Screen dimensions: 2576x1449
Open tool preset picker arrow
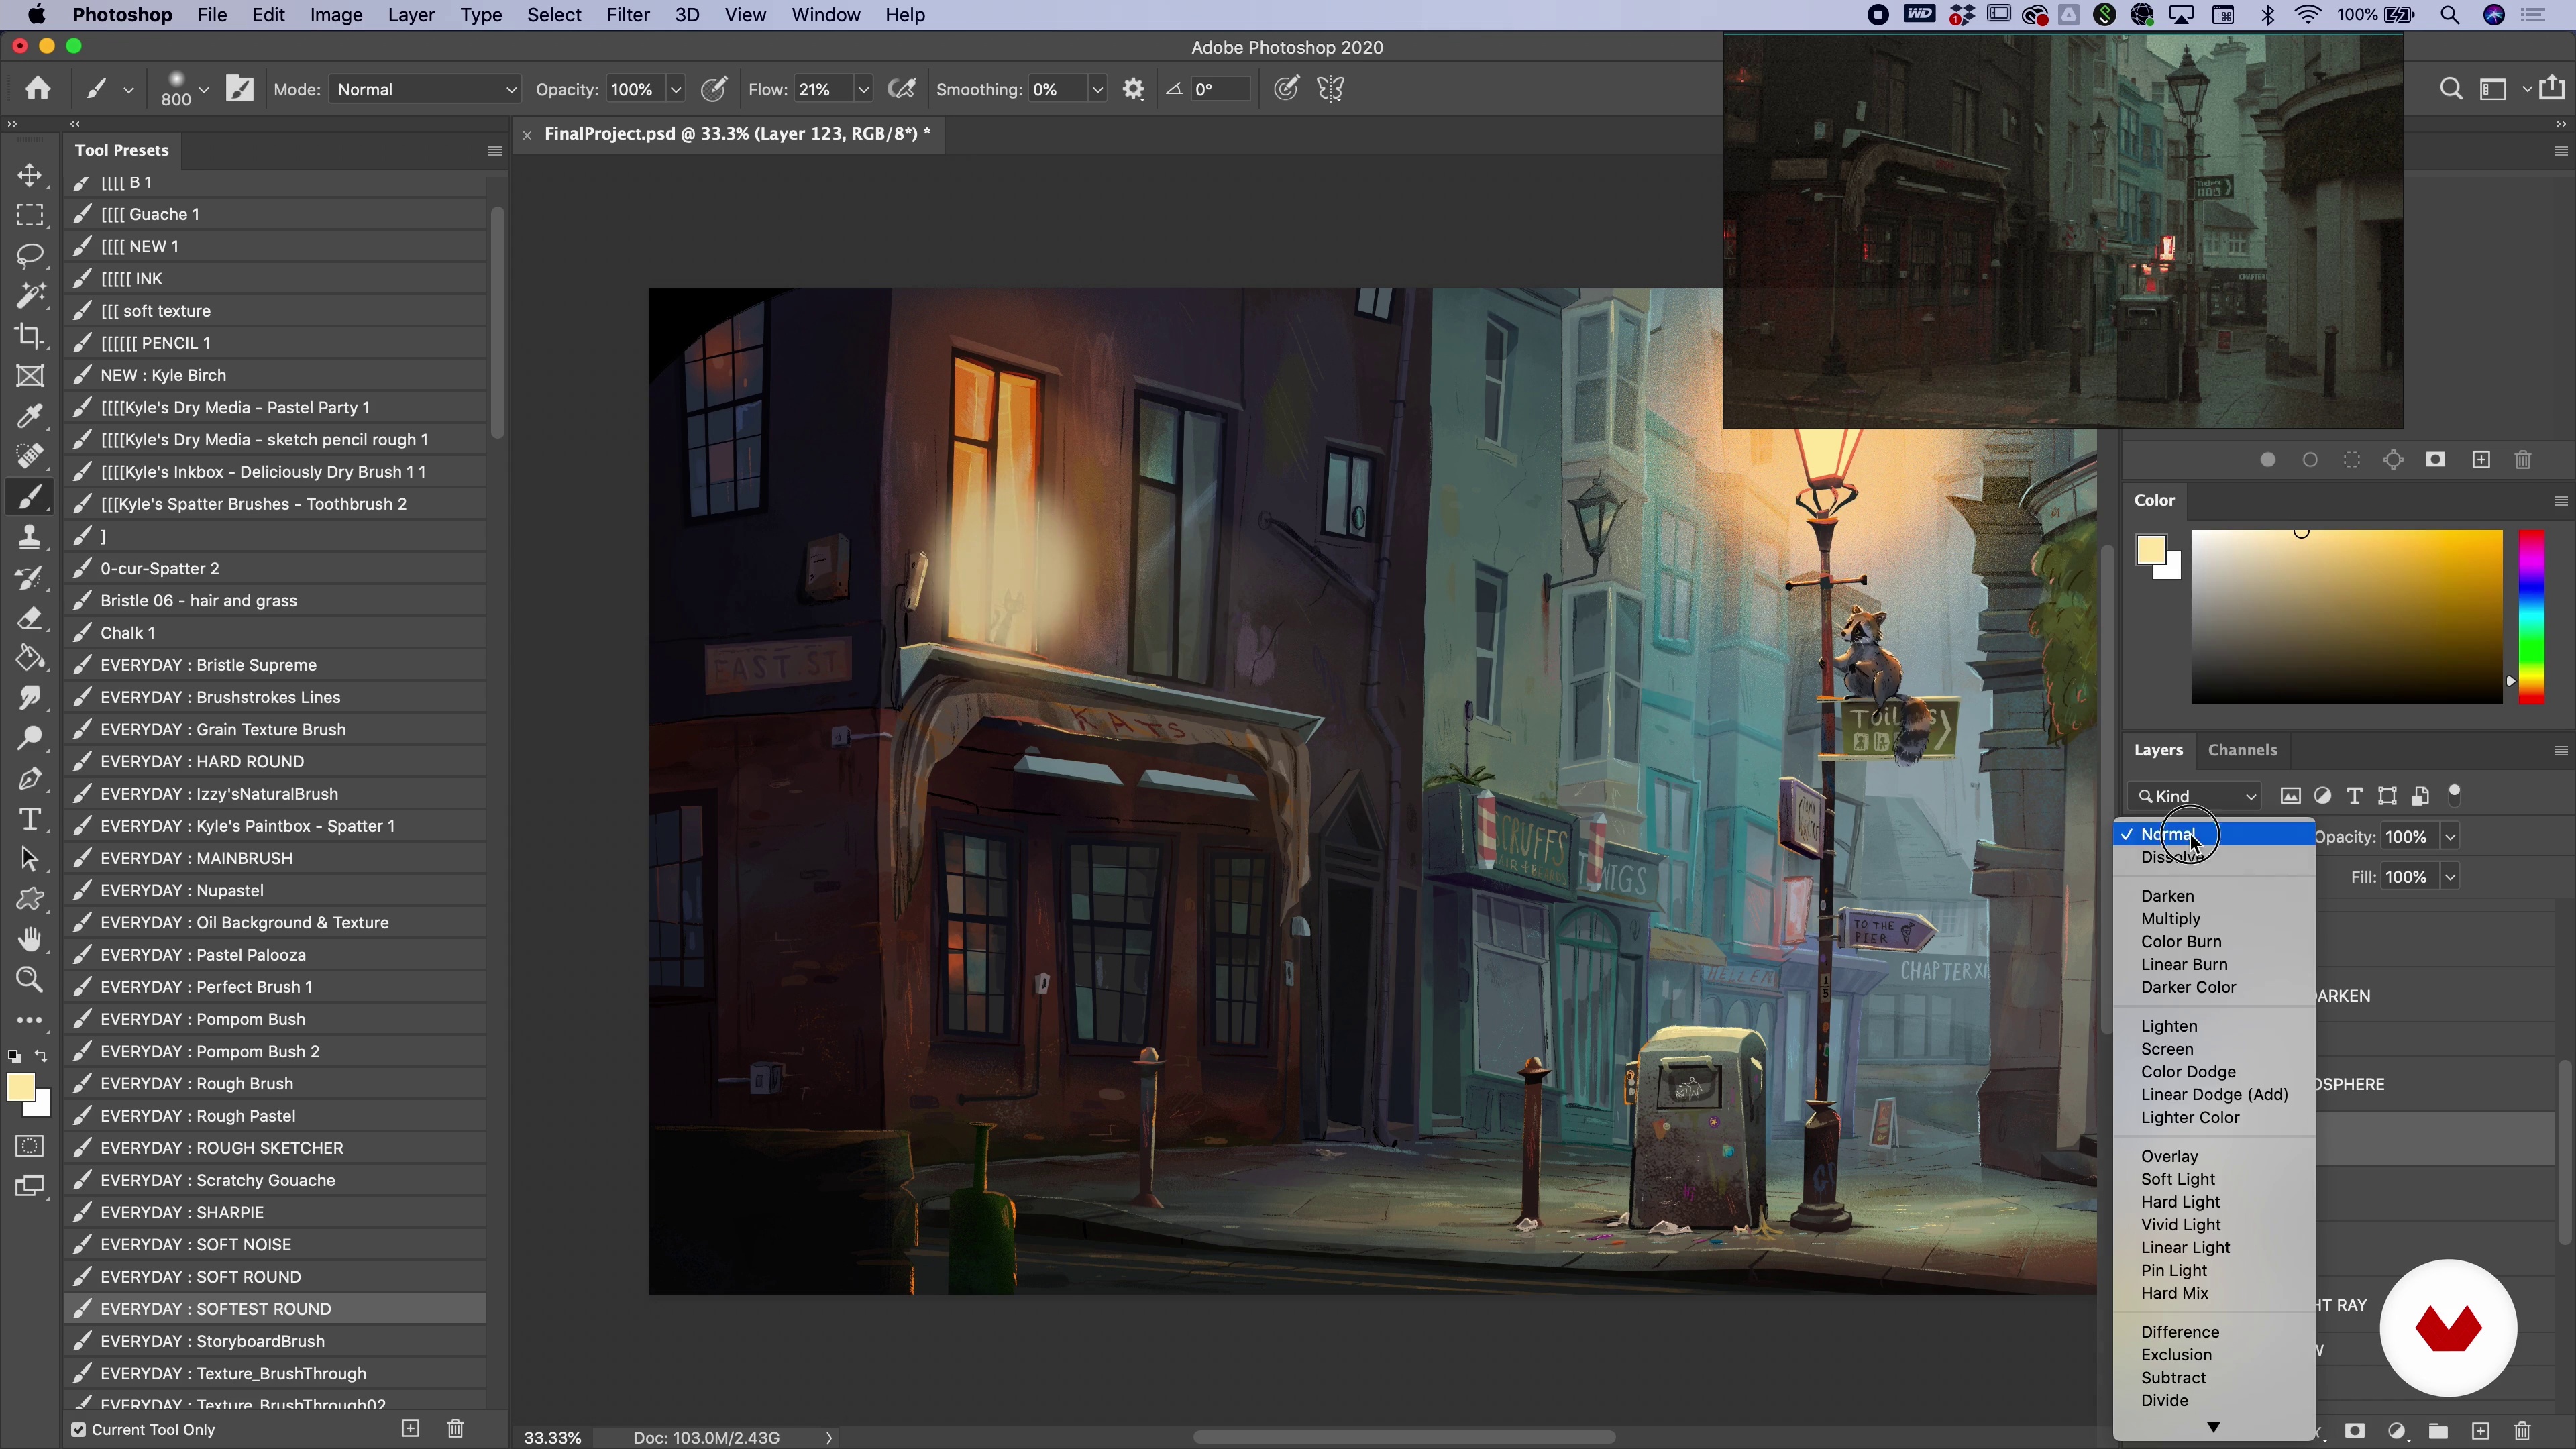click(x=128, y=89)
